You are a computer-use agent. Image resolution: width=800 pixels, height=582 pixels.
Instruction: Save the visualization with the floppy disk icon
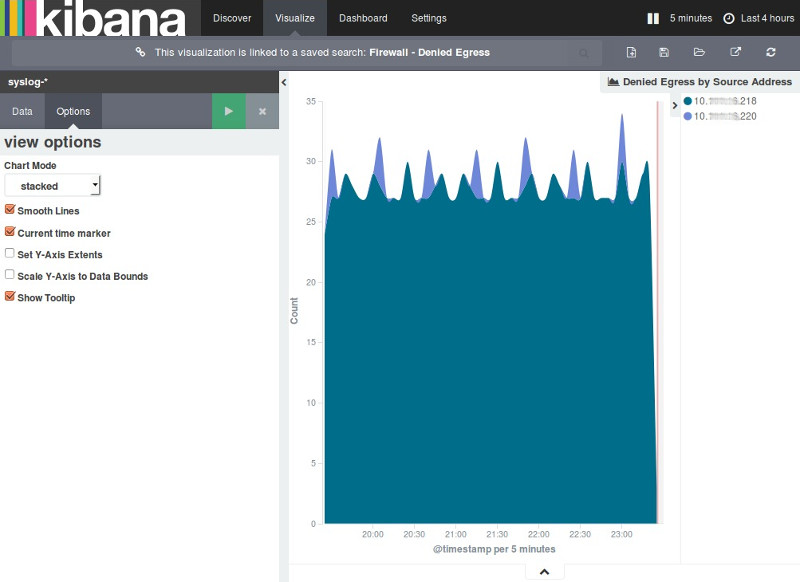pyautogui.click(x=664, y=52)
